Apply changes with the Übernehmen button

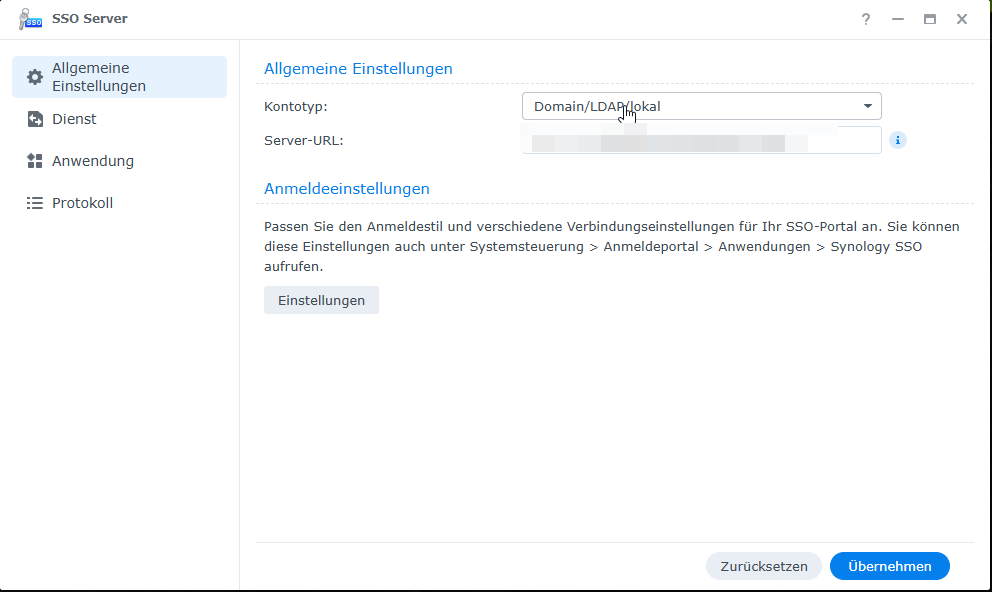click(889, 566)
